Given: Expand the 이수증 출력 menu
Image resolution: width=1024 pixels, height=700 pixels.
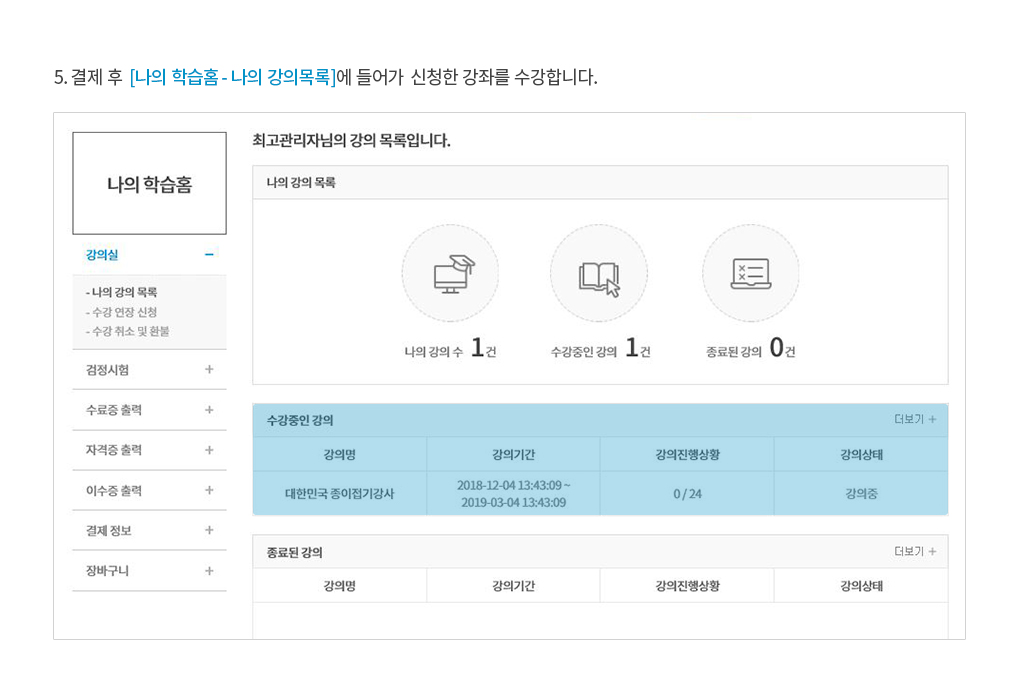Looking at the screenshot, I should tap(209, 490).
